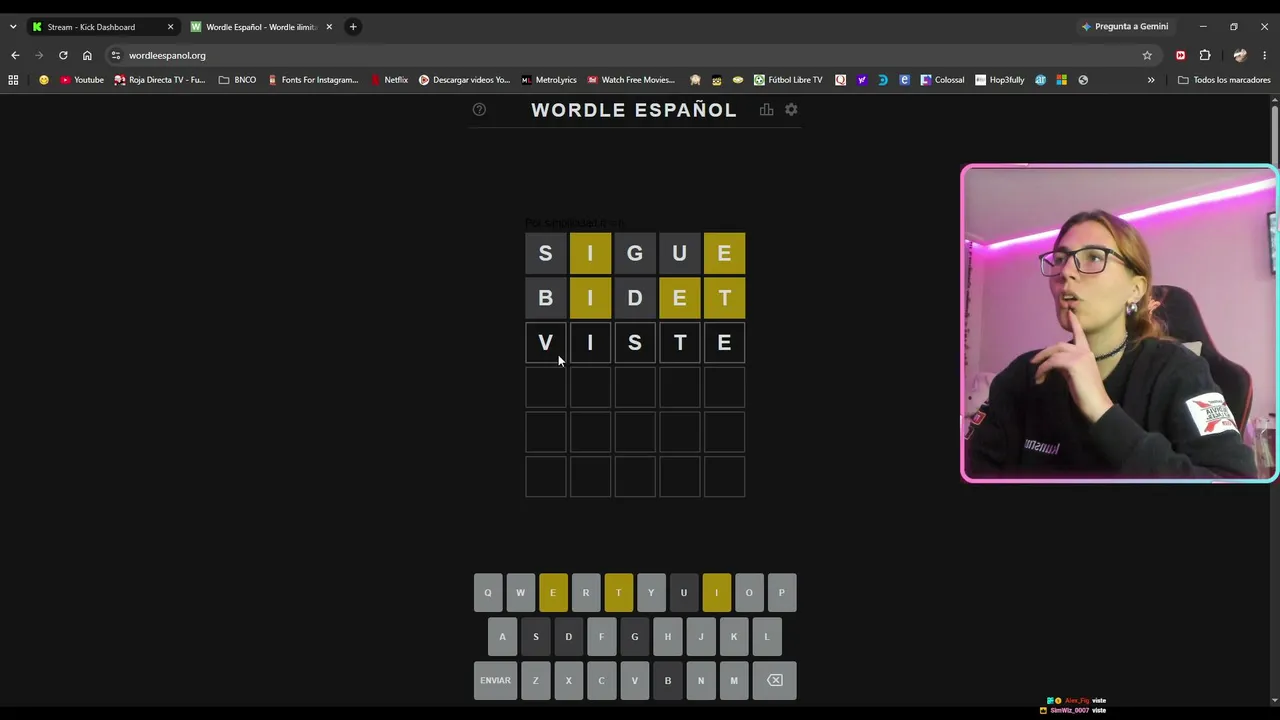Open the BNCO bookmarks folder

pos(237,80)
